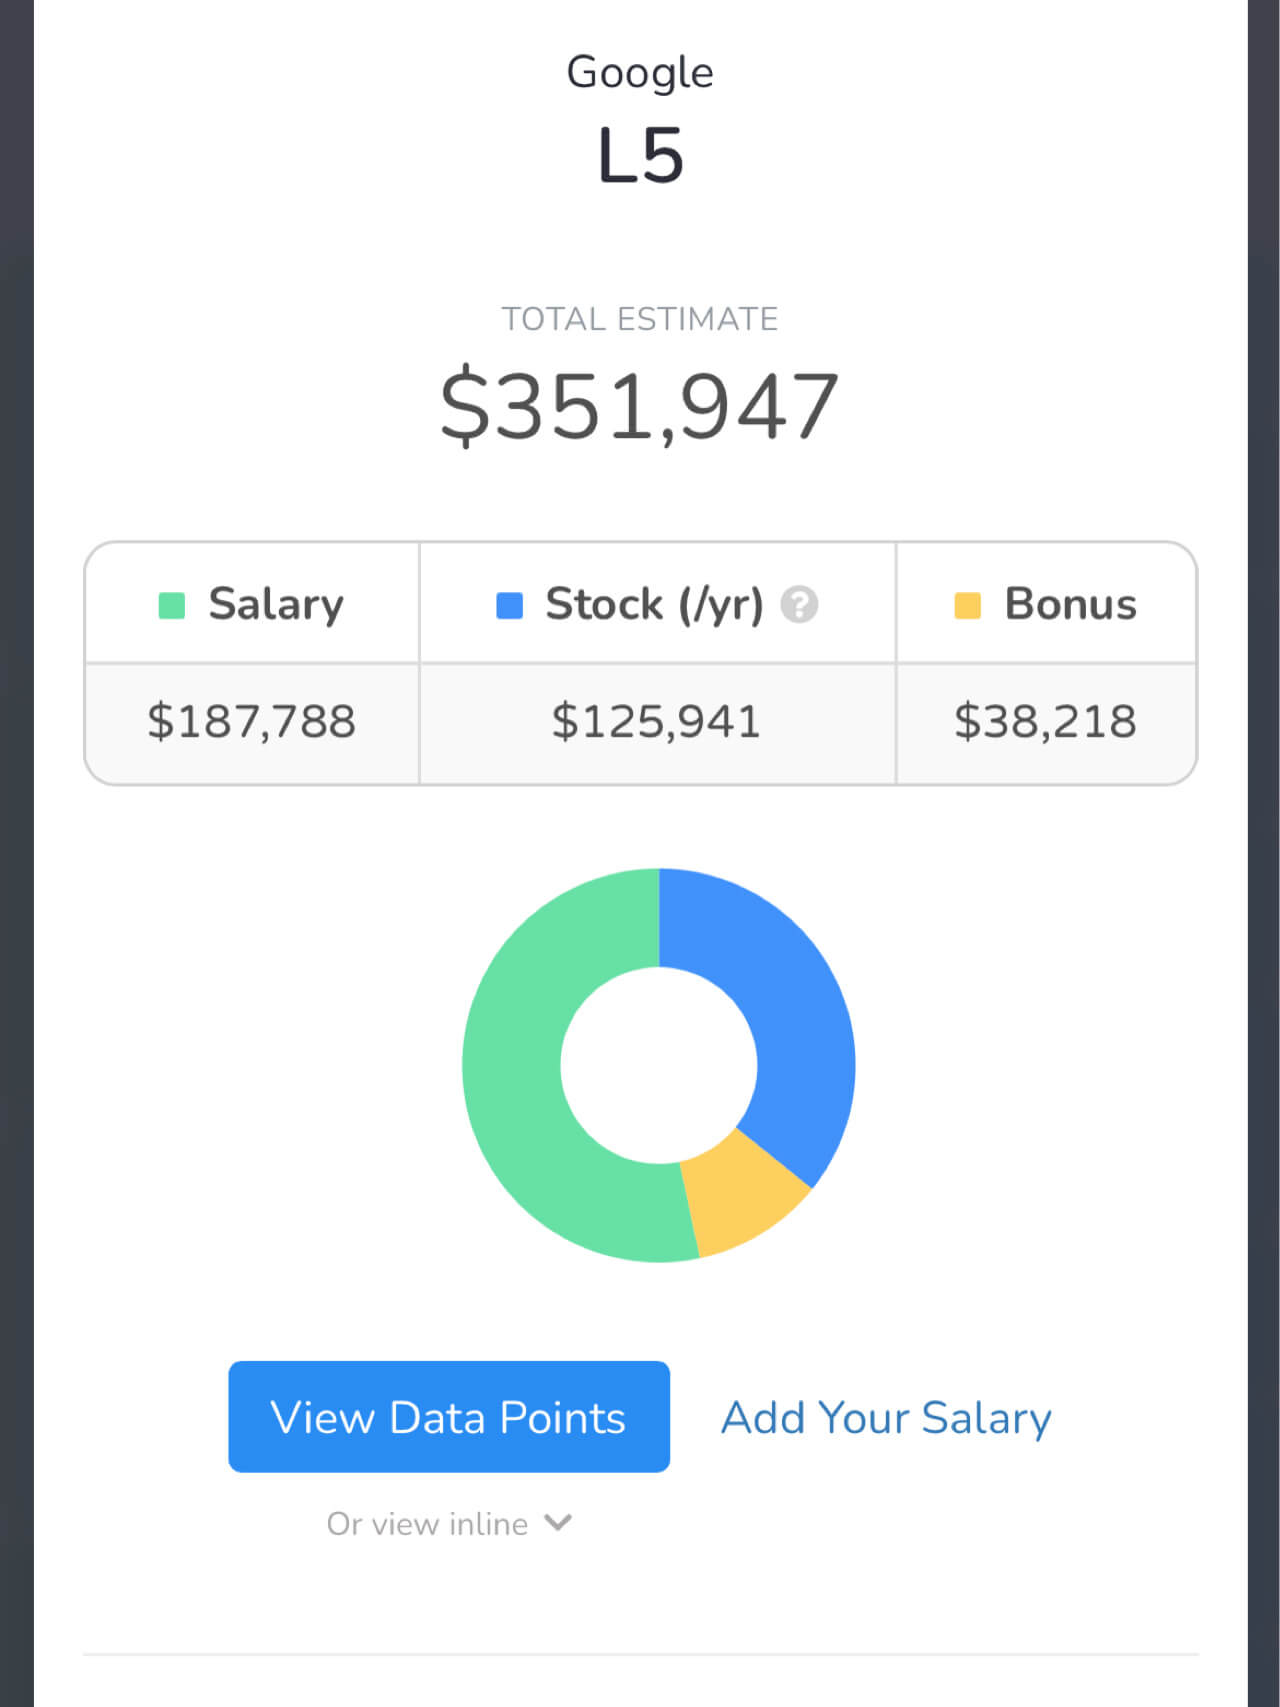Open the Add Your Salary link
1280x1707 pixels.
(x=886, y=1418)
